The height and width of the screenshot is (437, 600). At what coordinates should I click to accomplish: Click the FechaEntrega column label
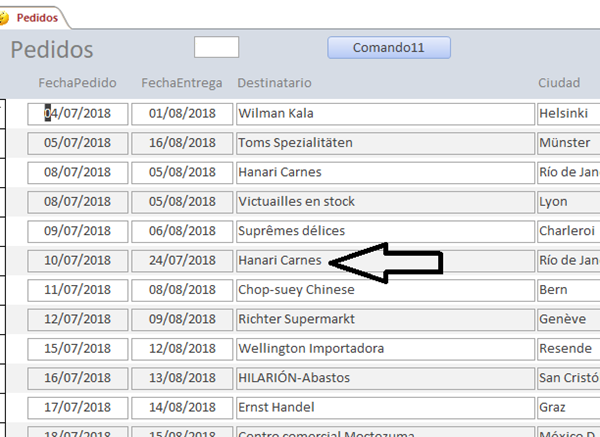tap(182, 83)
